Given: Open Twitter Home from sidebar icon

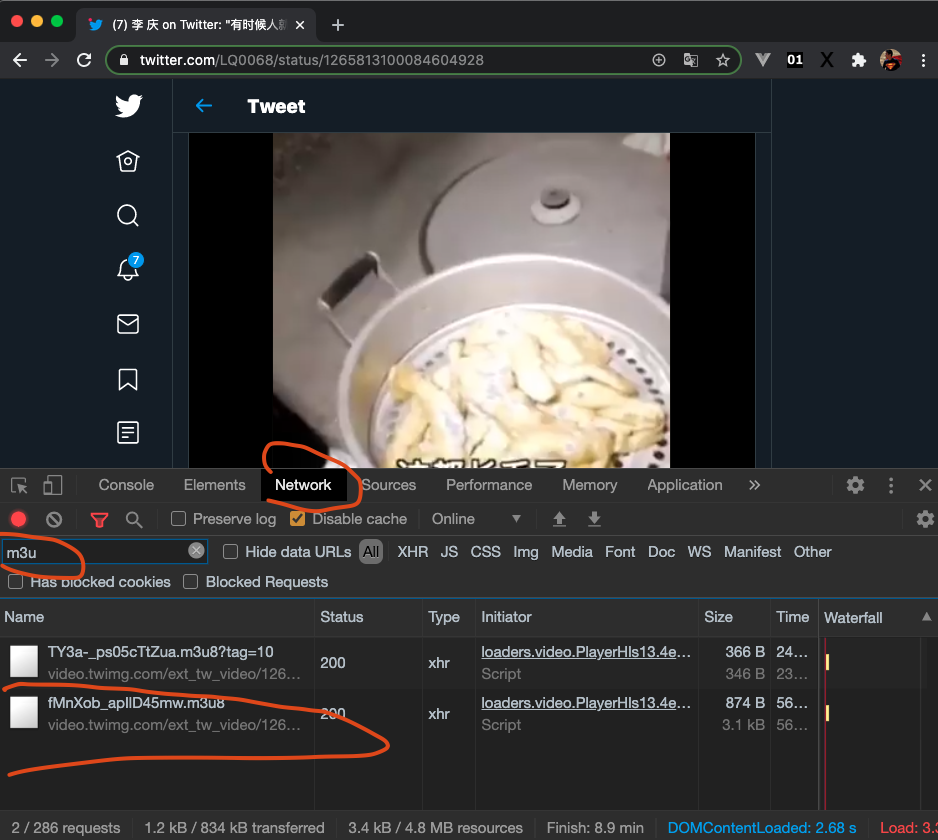Looking at the screenshot, I should (128, 161).
